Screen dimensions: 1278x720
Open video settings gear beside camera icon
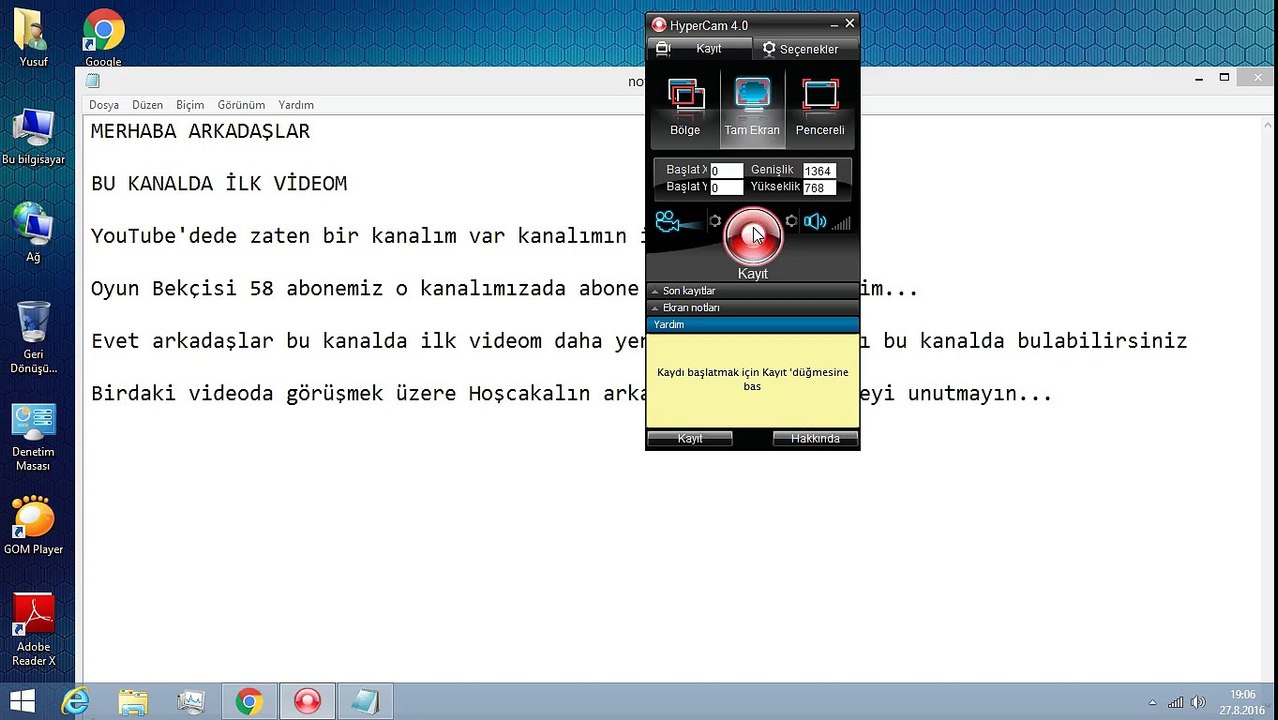point(715,221)
